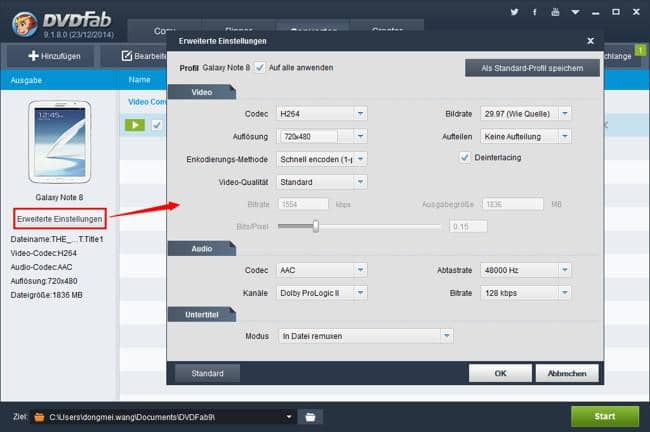Click the Bits/Pixel 0.15 value field
This screenshot has width=650, height=432.
coord(468,226)
